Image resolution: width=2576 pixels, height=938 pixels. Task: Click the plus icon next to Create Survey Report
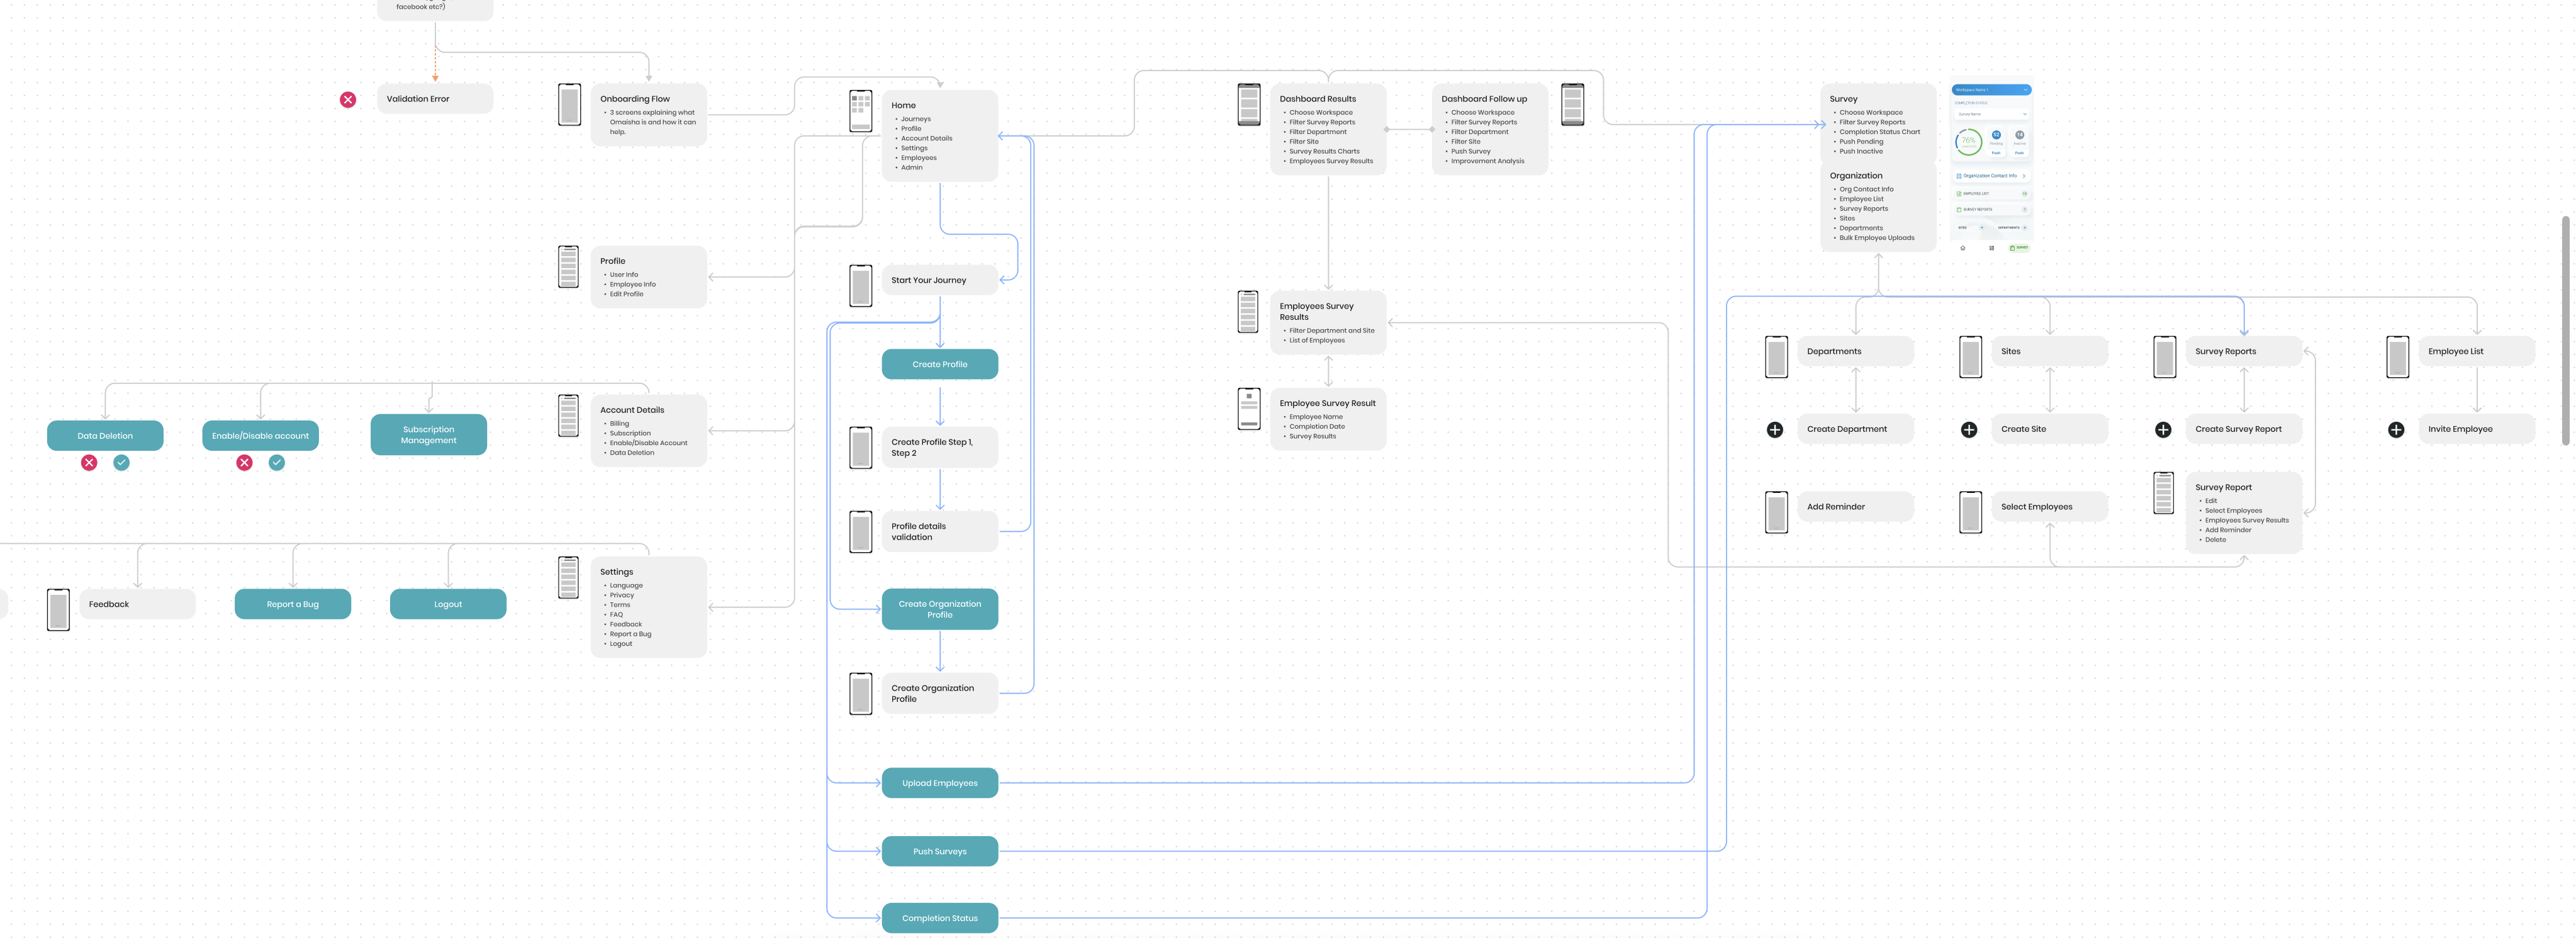[x=2163, y=430]
